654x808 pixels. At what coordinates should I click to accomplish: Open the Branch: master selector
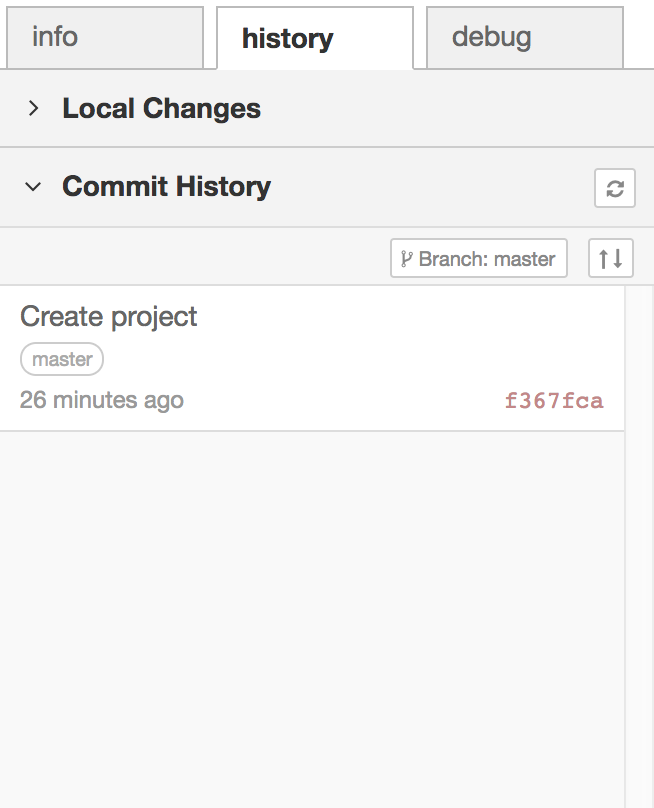click(x=478, y=258)
